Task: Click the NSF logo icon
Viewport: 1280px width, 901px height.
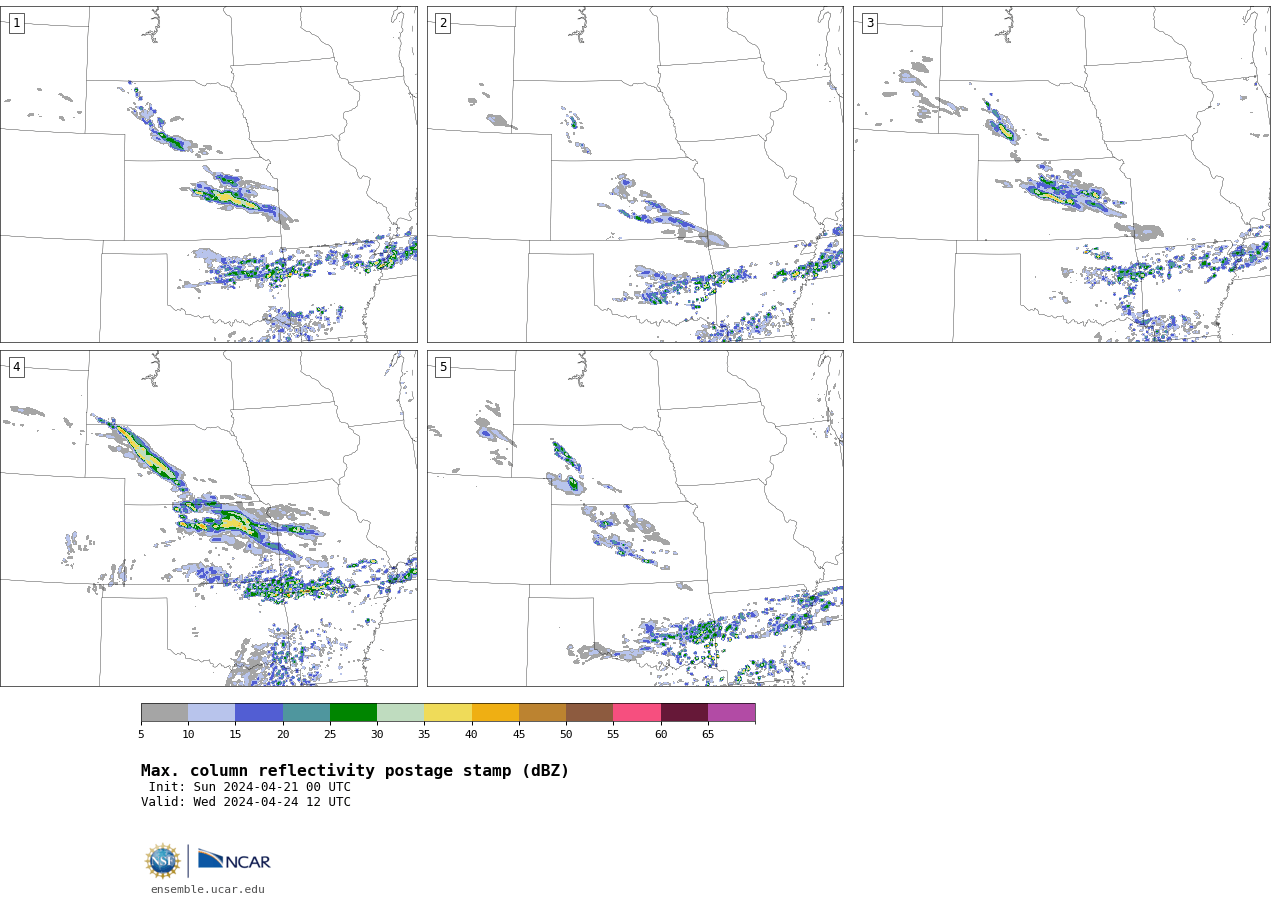Action: click(x=163, y=861)
